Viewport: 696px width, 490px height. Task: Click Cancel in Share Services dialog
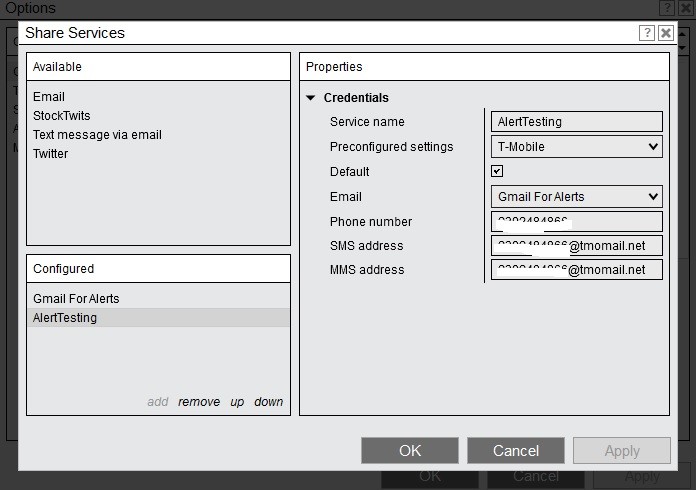(516, 450)
